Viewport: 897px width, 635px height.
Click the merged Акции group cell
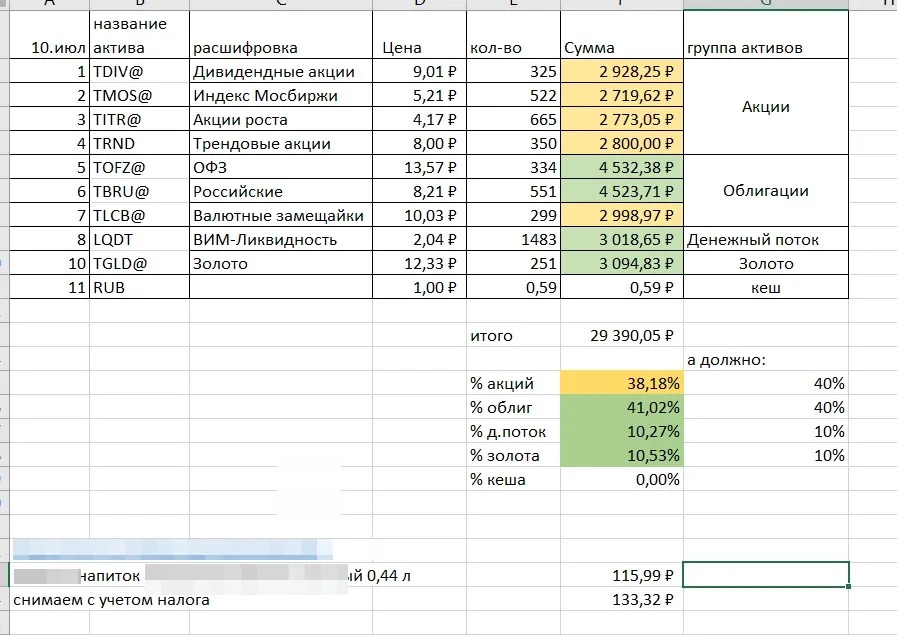coord(765,107)
